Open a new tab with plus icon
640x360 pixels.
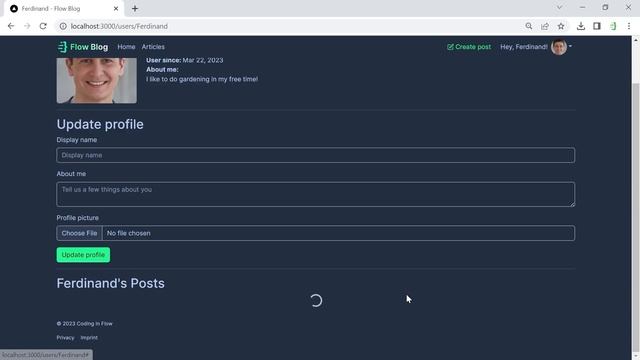(x=135, y=9)
